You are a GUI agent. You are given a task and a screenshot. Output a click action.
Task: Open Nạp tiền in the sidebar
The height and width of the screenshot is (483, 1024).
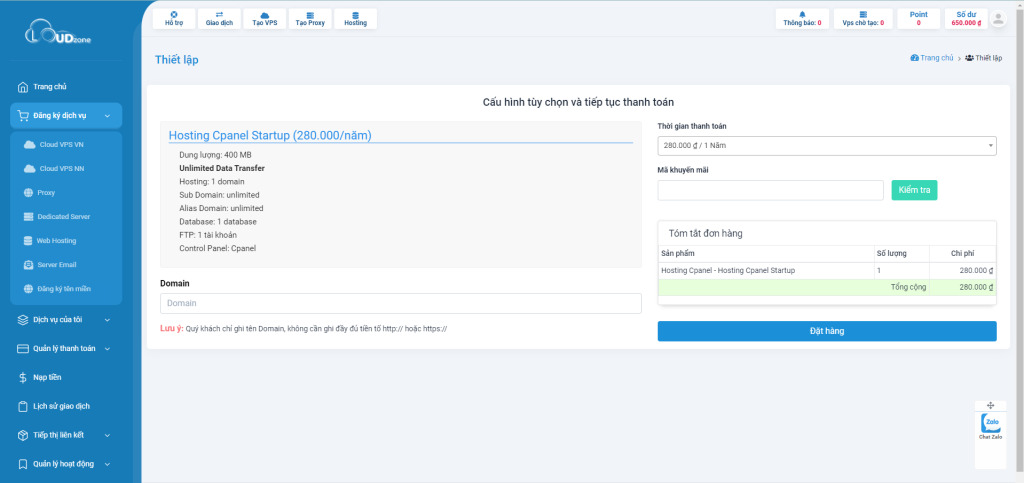(x=47, y=377)
